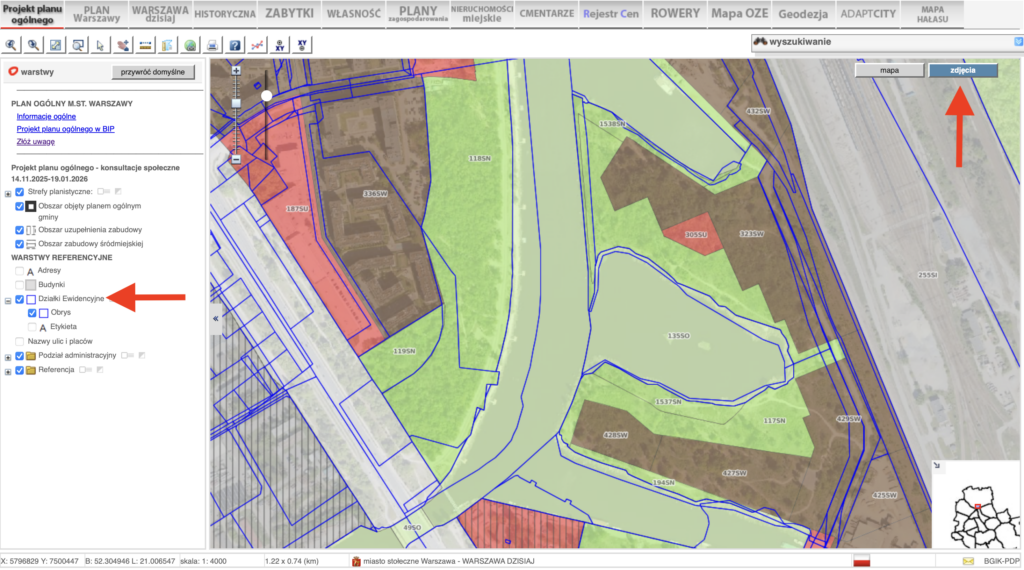The width and height of the screenshot is (1024, 570).
Task: Click the przywróć domyślne button
Action: click(x=154, y=72)
